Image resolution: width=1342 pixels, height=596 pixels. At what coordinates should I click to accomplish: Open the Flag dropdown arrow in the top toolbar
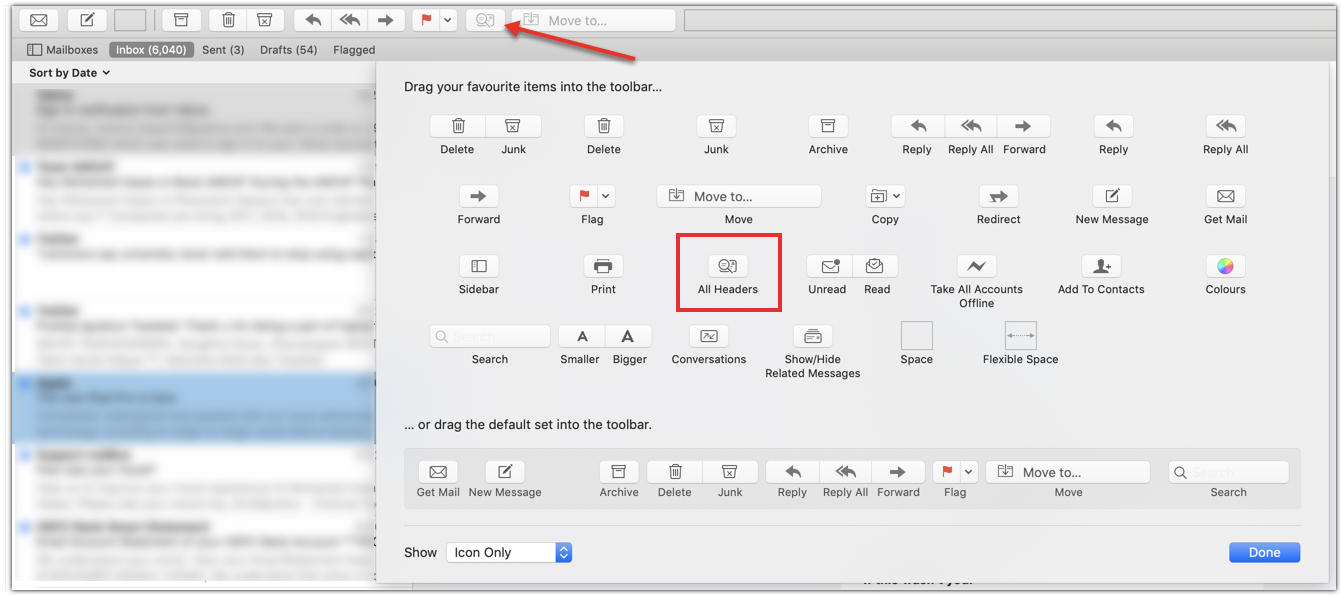click(x=448, y=20)
